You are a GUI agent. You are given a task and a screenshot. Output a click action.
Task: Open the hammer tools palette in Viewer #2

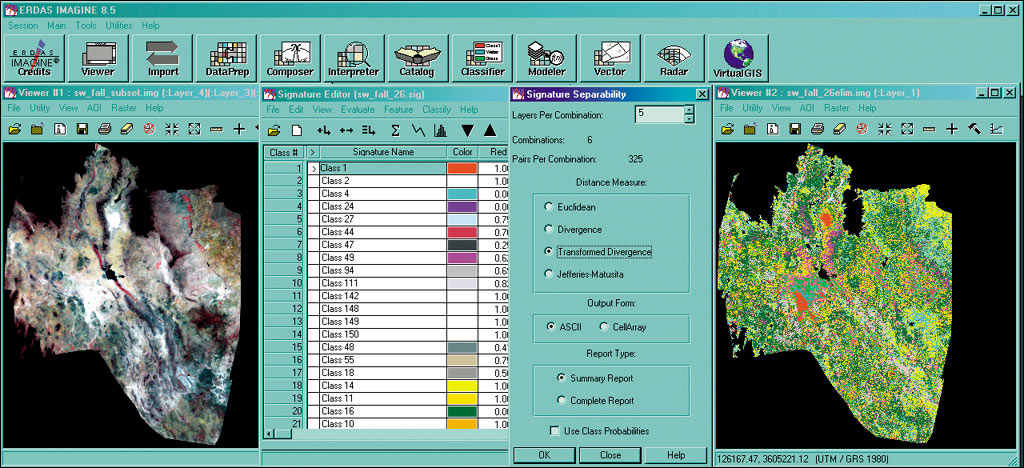[x=974, y=129]
